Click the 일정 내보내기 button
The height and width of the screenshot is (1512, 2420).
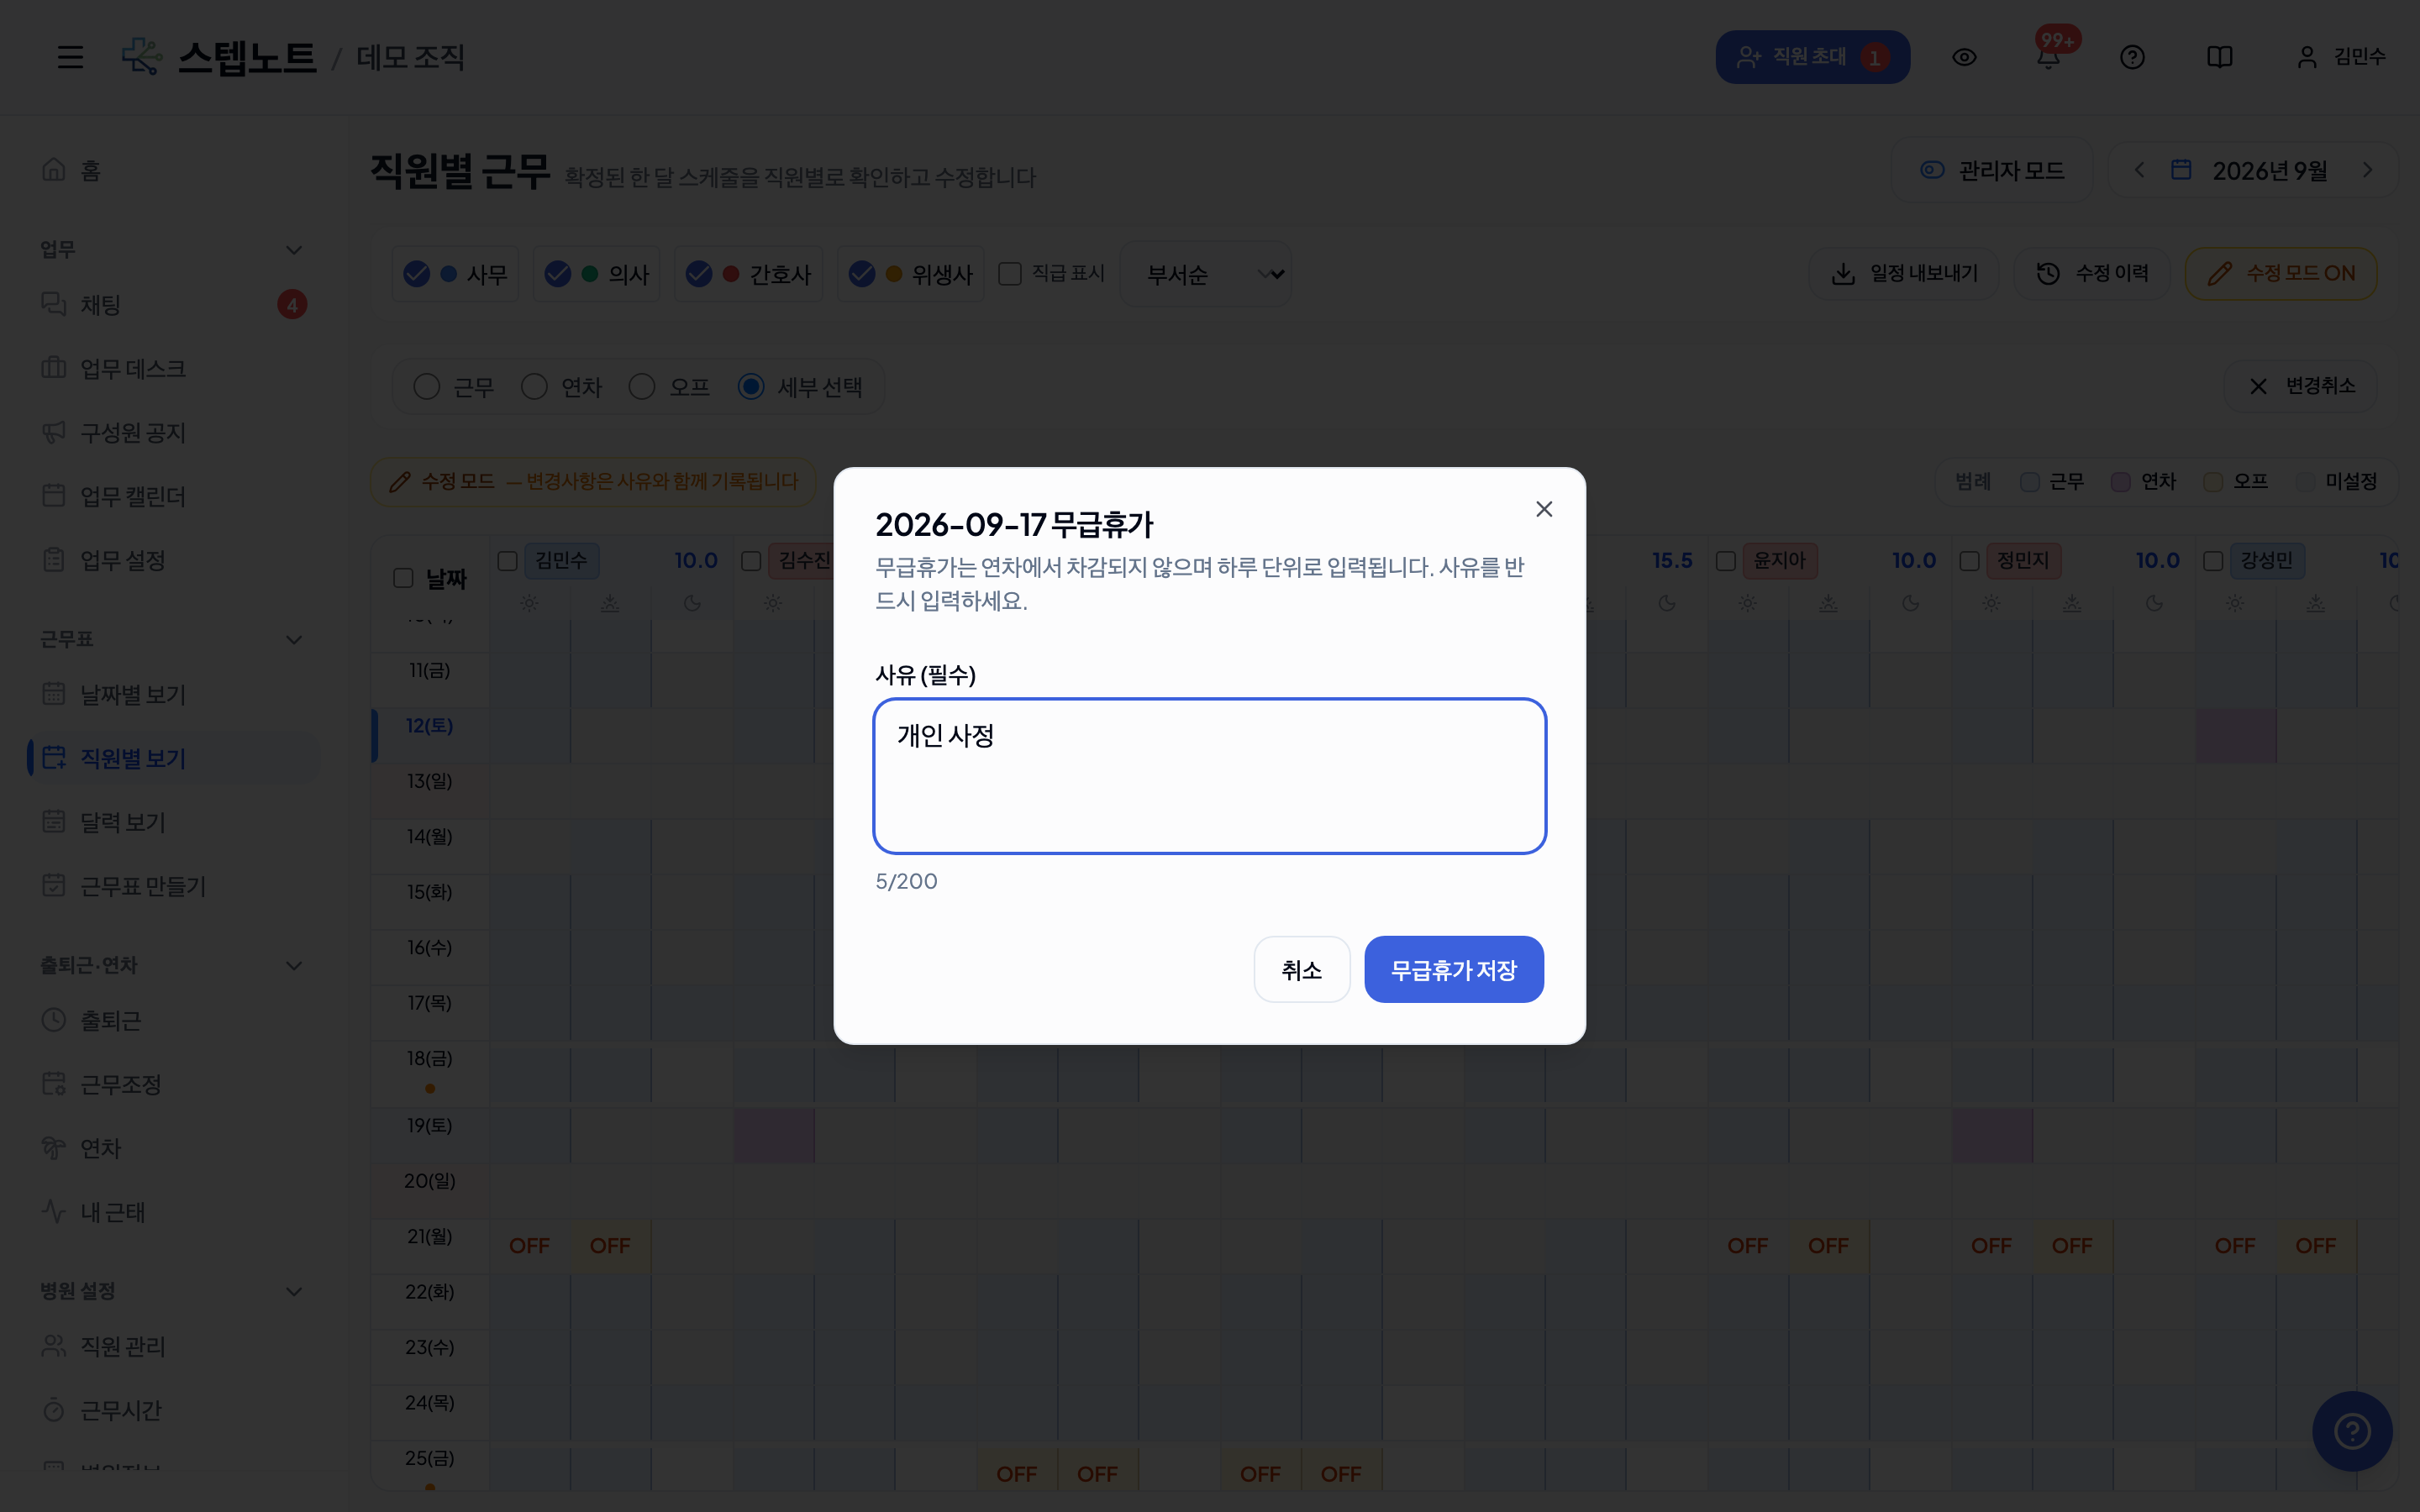(x=1904, y=274)
